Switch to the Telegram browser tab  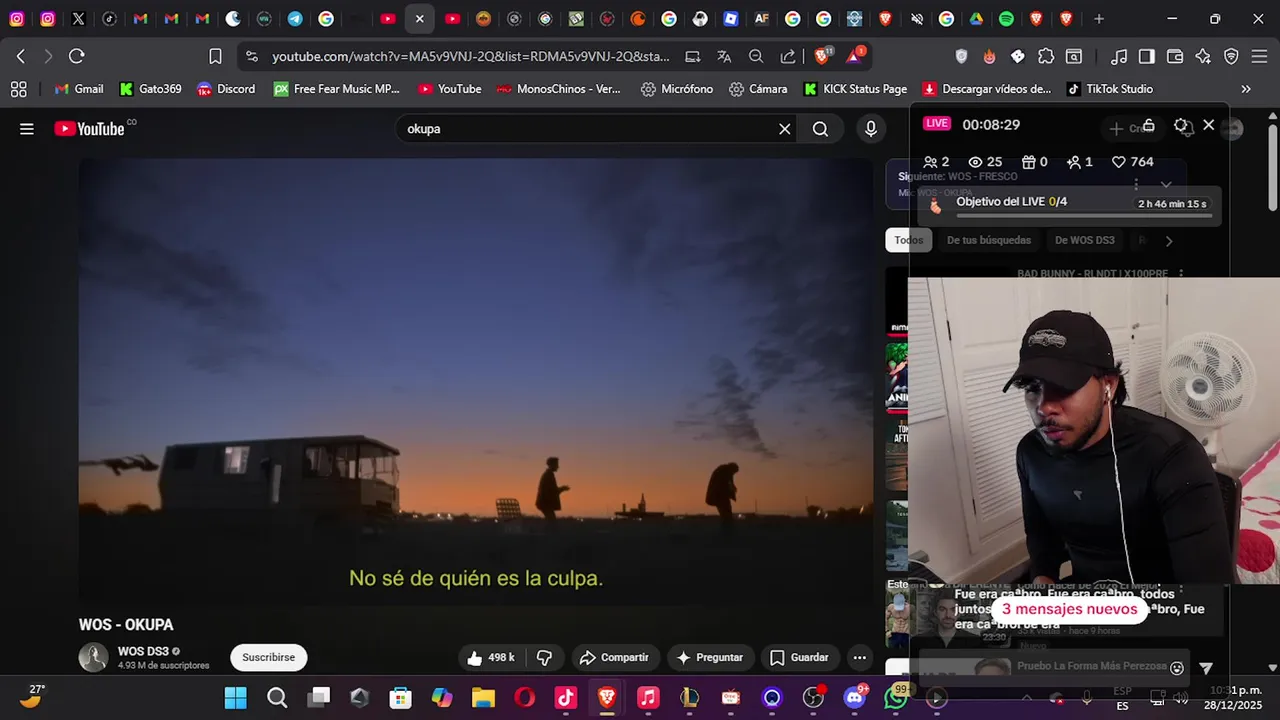(295, 19)
